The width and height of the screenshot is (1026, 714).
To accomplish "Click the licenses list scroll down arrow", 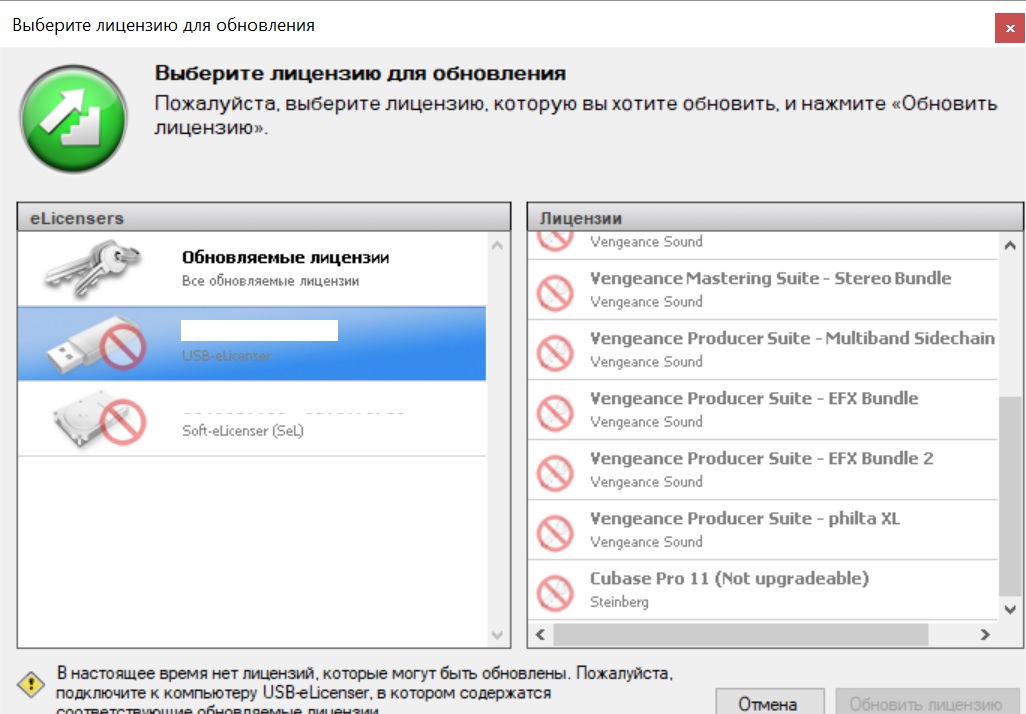I will tap(1010, 609).
